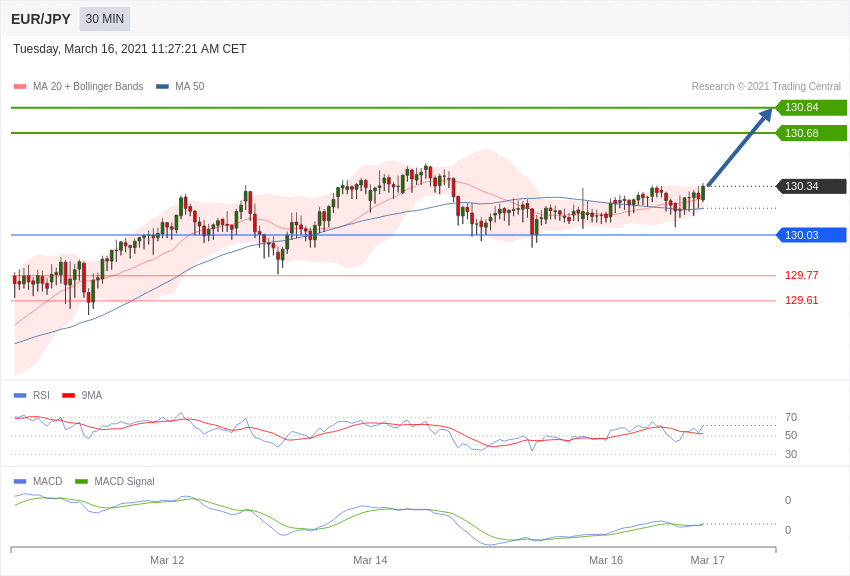This screenshot has width=850, height=576.
Task: Click the chart timestamp Tuesday, March 16, 2021
Action: point(130,49)
